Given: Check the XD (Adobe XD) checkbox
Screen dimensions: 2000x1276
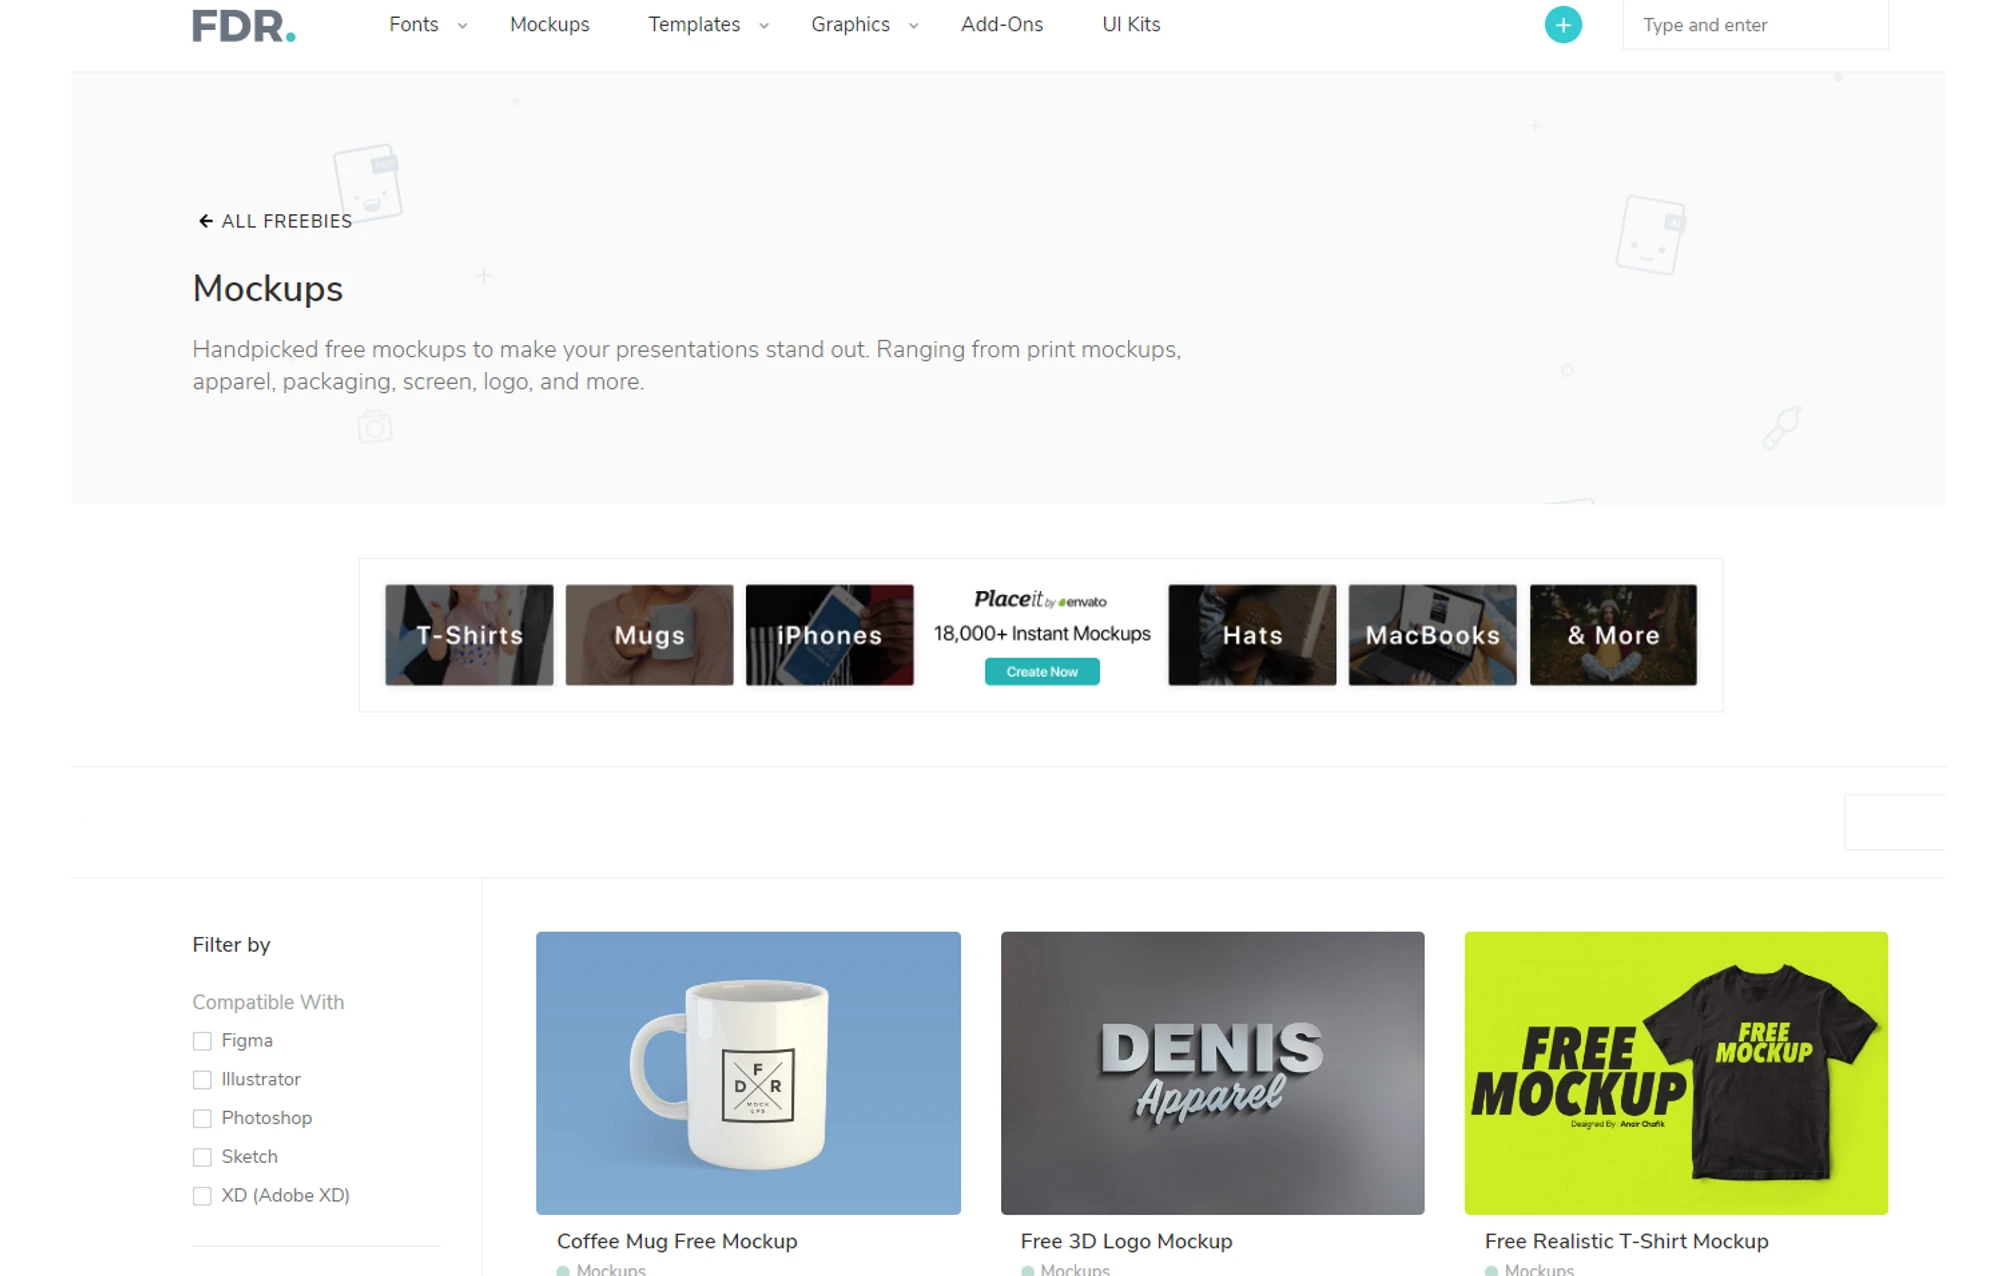Looking at the screenshot, I should (203, 1195).
